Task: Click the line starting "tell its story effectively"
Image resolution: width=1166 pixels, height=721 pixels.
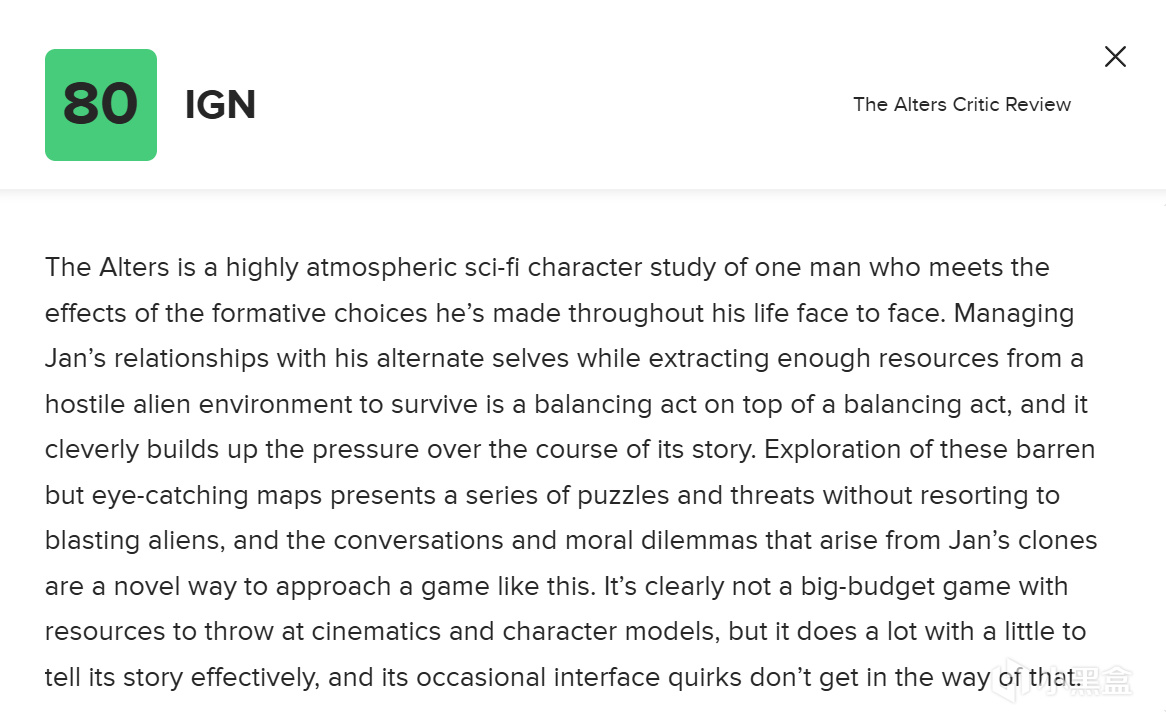Action: [564, 677]
